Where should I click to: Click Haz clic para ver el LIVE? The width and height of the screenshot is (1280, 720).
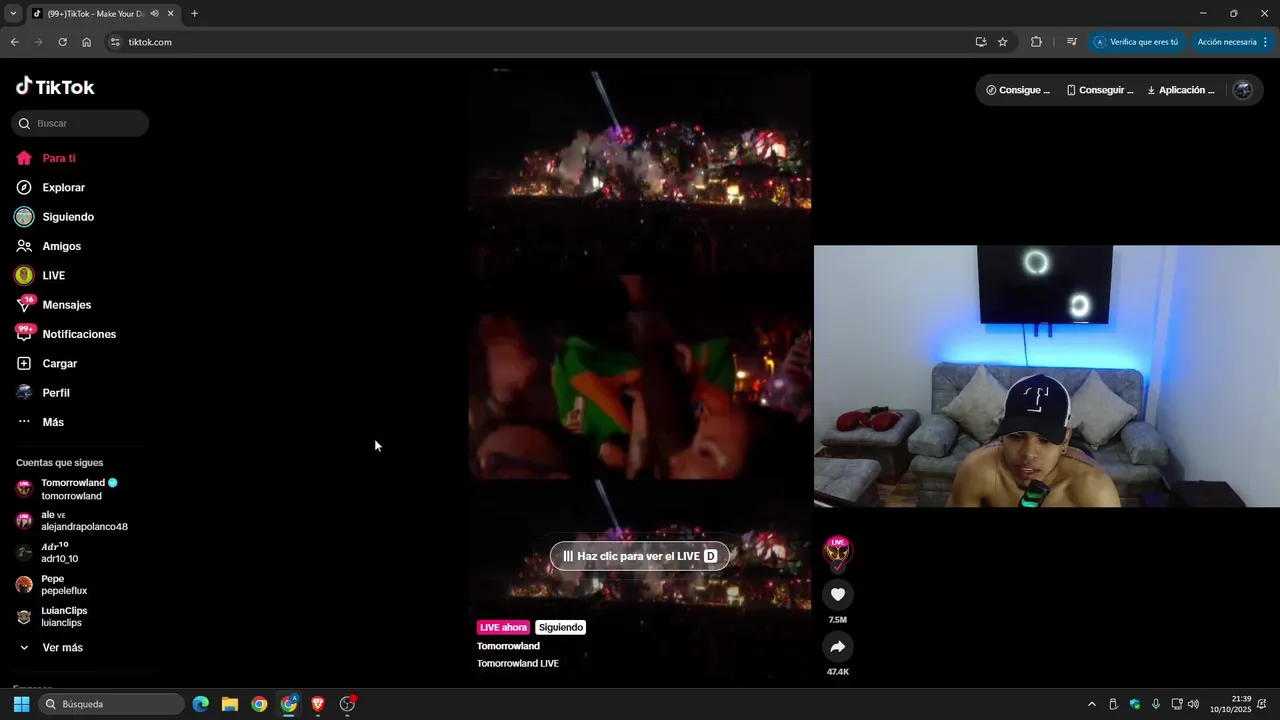tap(640, 556)
